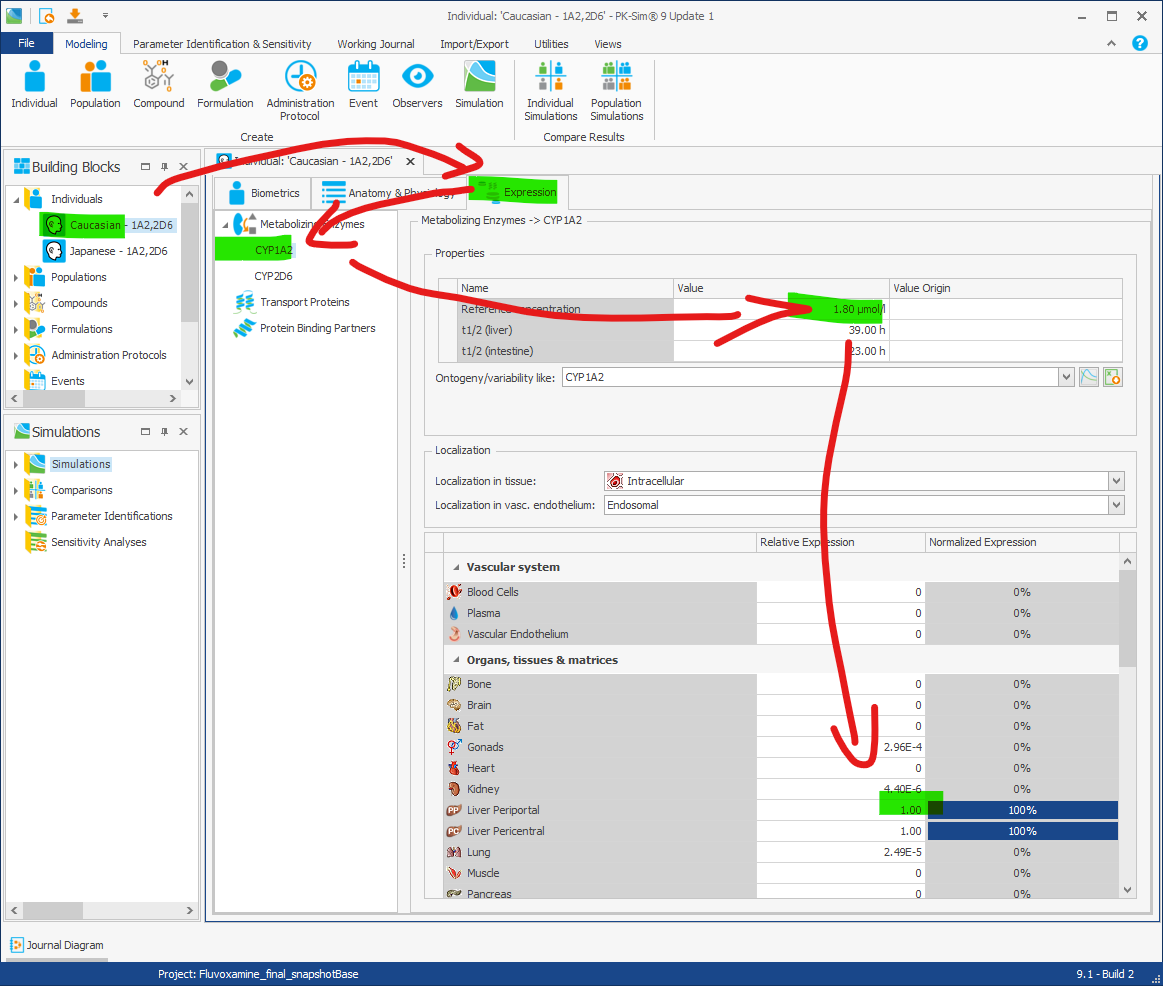Pin the Building Blocks panel
This screenshot has height=986, width=1163.
click(x=165, y=167)
